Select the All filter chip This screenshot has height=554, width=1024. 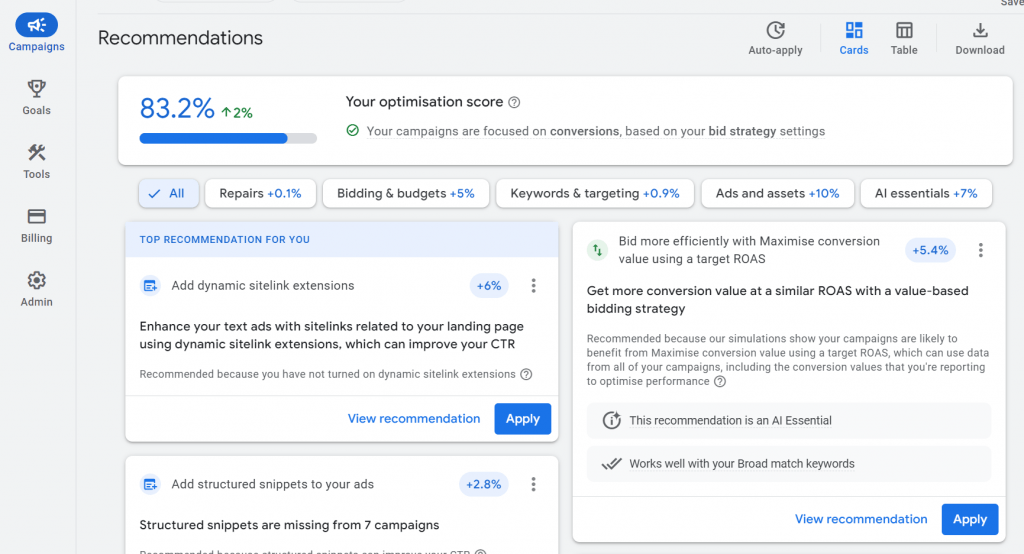[x=168, y=193]
